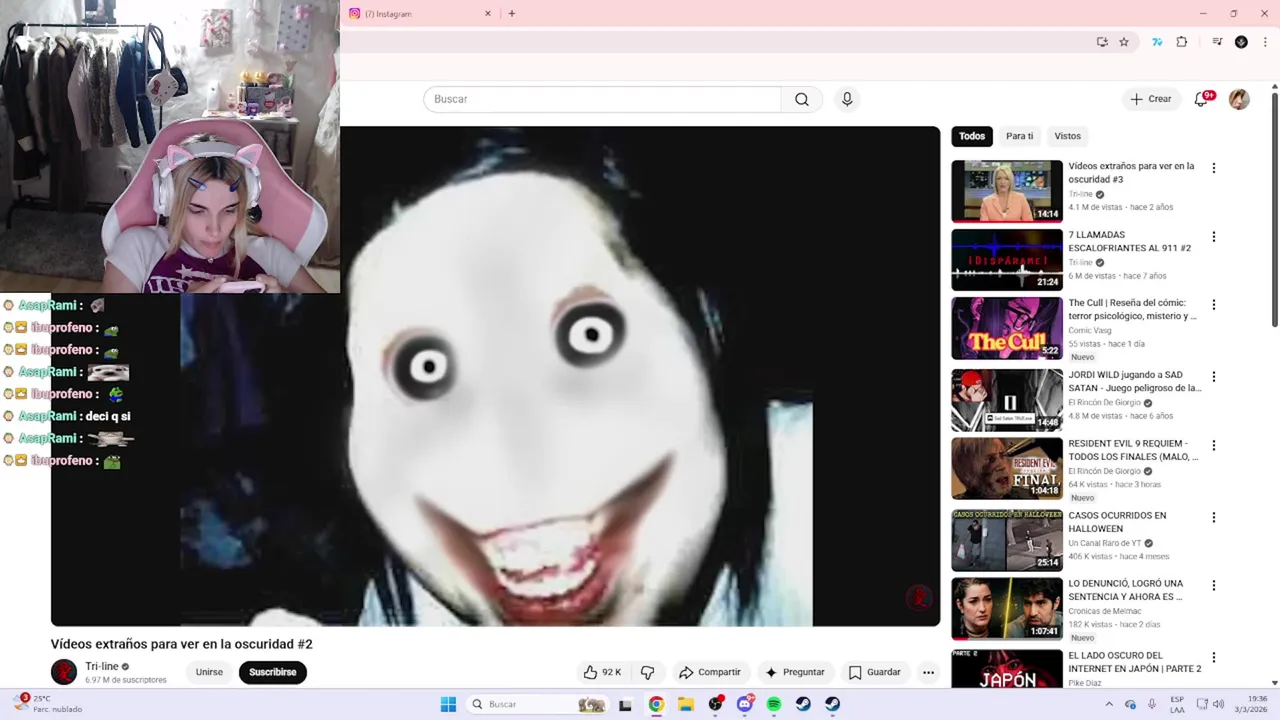Click the ESP LAA language indicator
This screenshot has height=720, width=1280.
point(1177,704)
